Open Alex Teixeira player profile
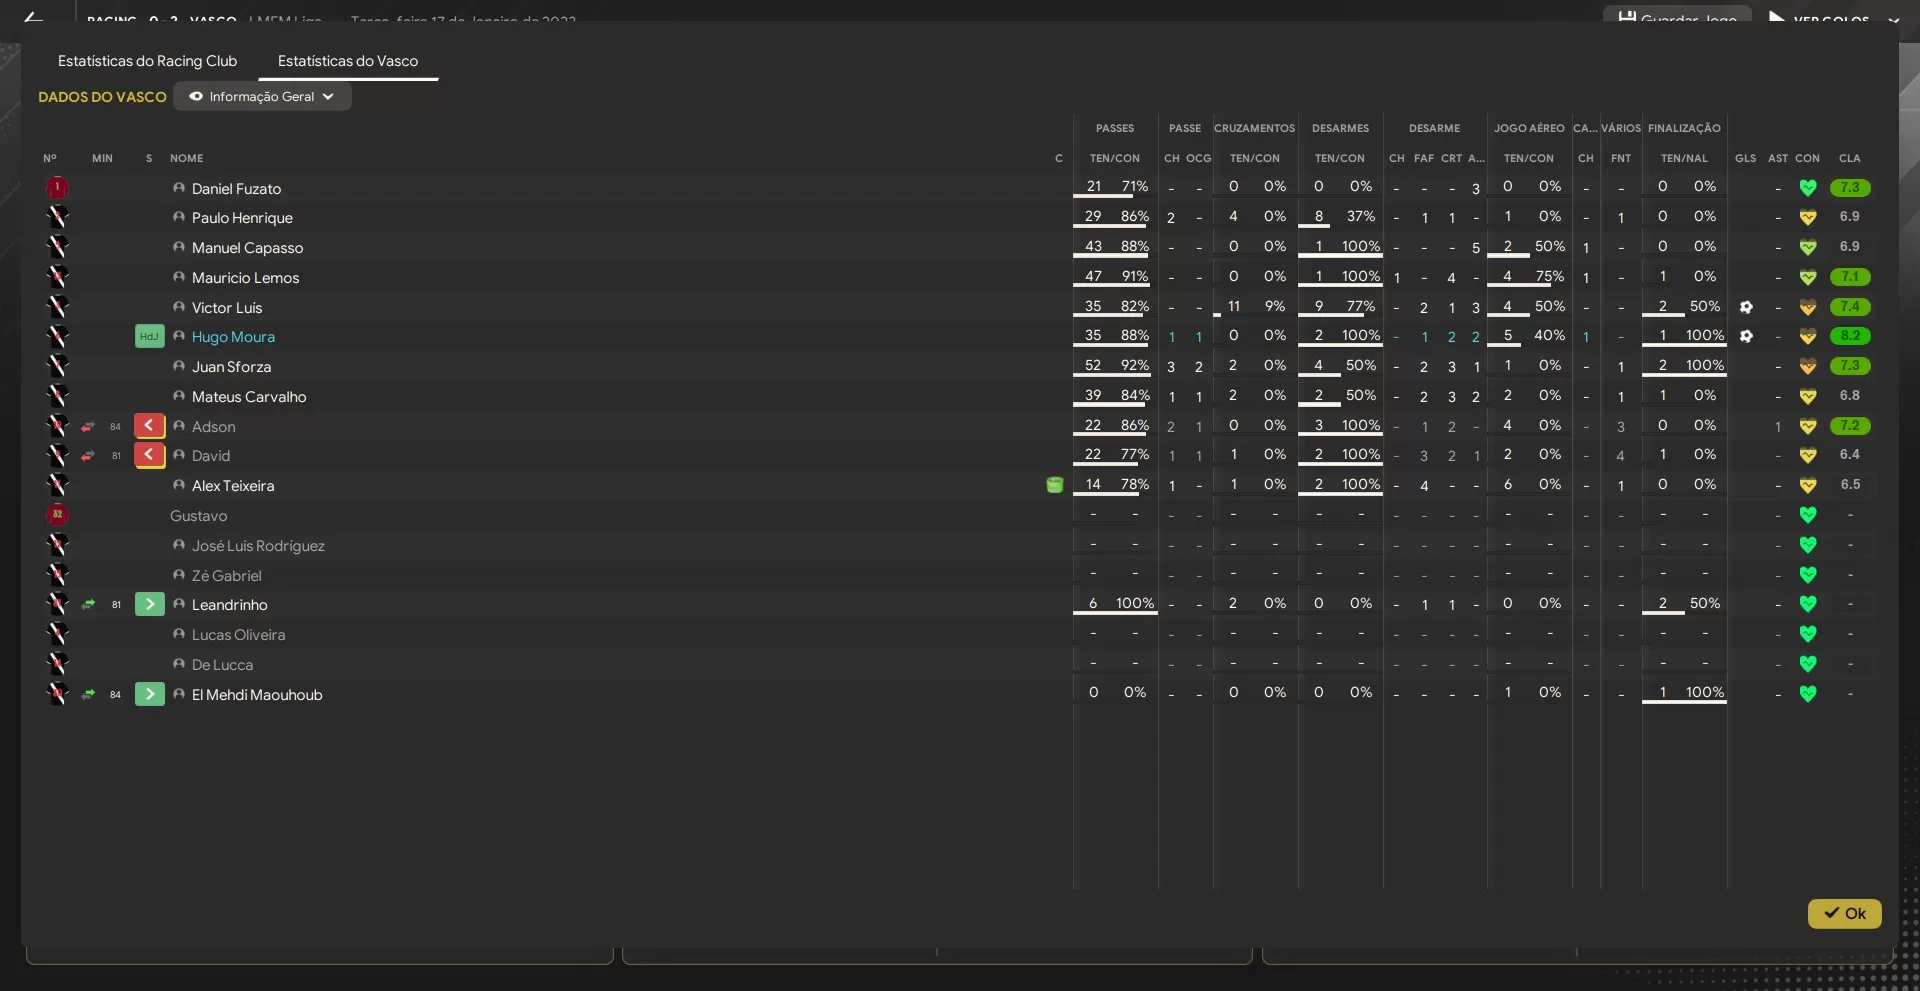This screenshot has height=991, width=1920. [233, 486]
